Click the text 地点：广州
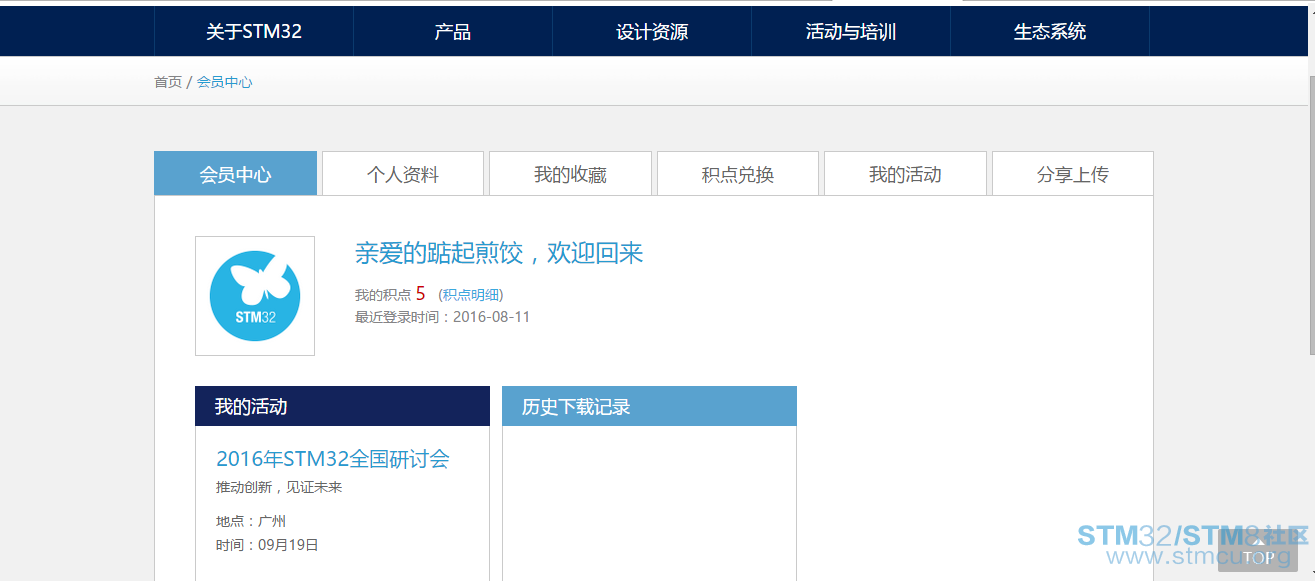Screen dimensions: 1315x581 (251, 521)
